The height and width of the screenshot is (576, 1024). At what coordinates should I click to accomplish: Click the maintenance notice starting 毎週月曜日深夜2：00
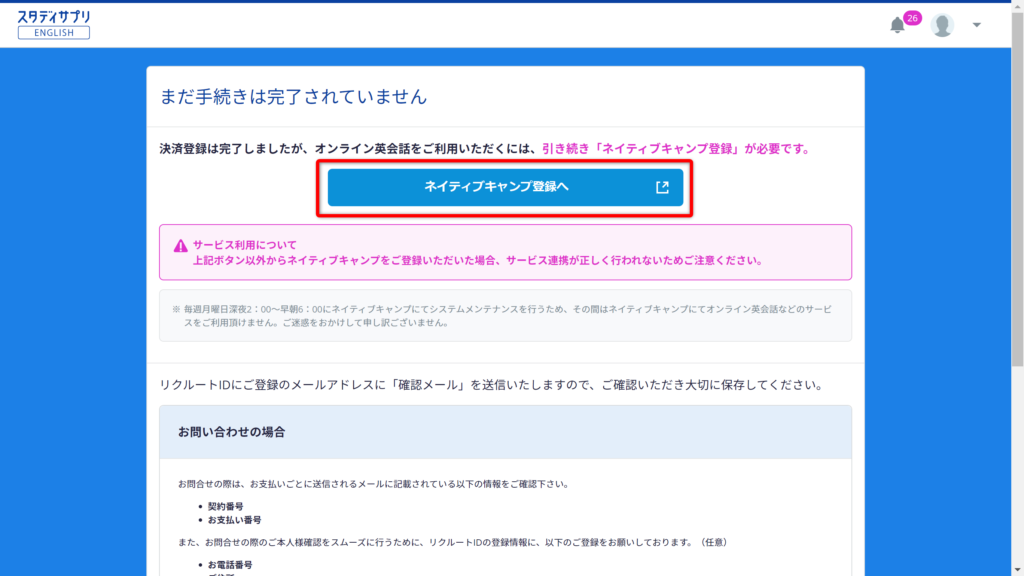[x=505, y=315]
